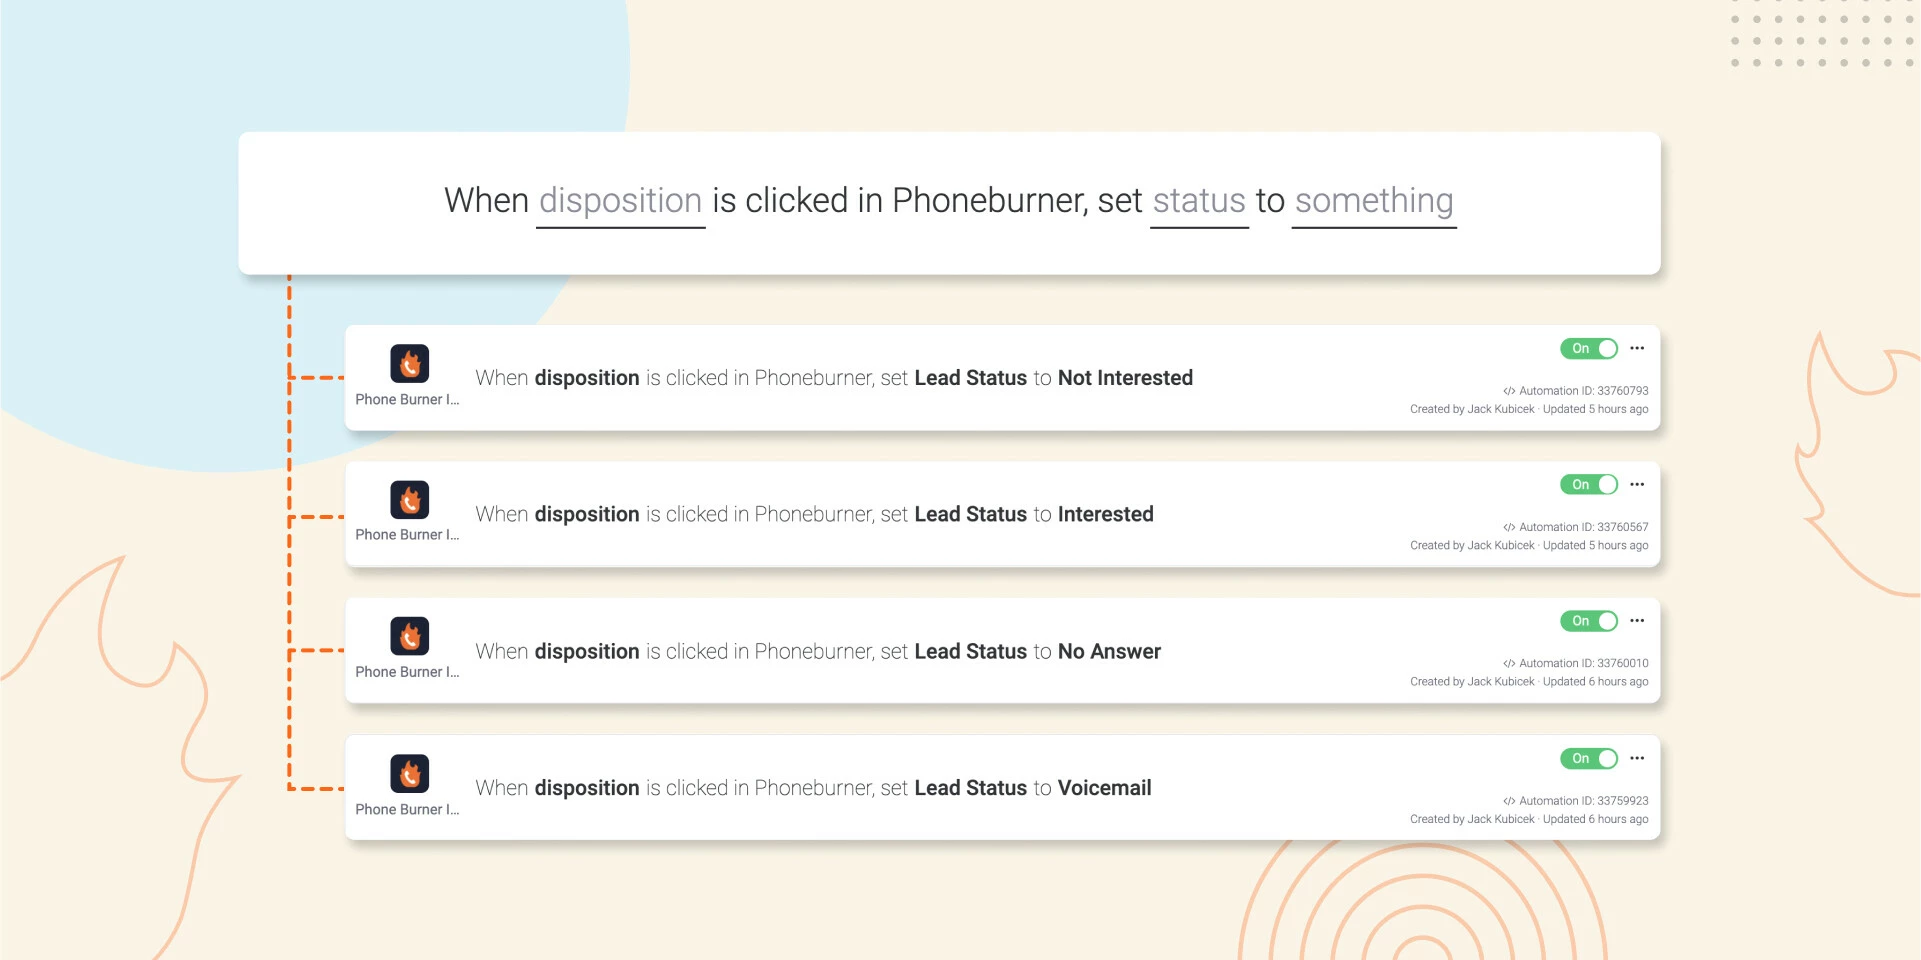Click Phone Burner icon in Voicemail automation
Viewport: 1921px width, 960px height.
pyautogui.click(x=409, y=773)
